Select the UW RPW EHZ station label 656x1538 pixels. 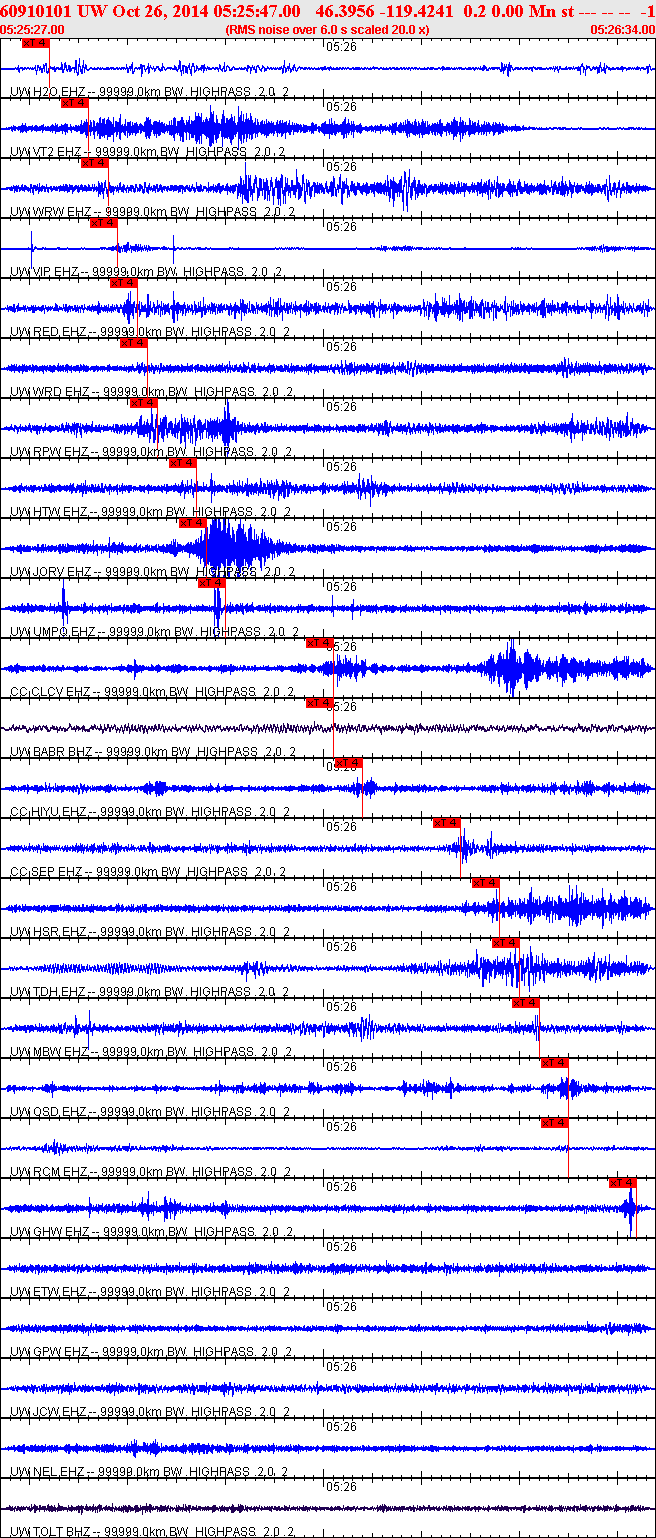tap(150, 452)
